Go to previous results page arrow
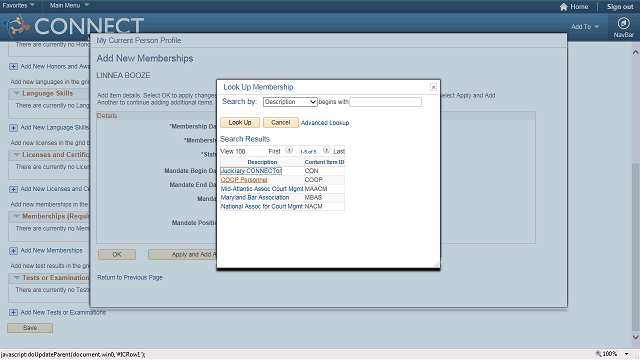The width and height of the screenshot is (640, 360). tap(289, 150)
